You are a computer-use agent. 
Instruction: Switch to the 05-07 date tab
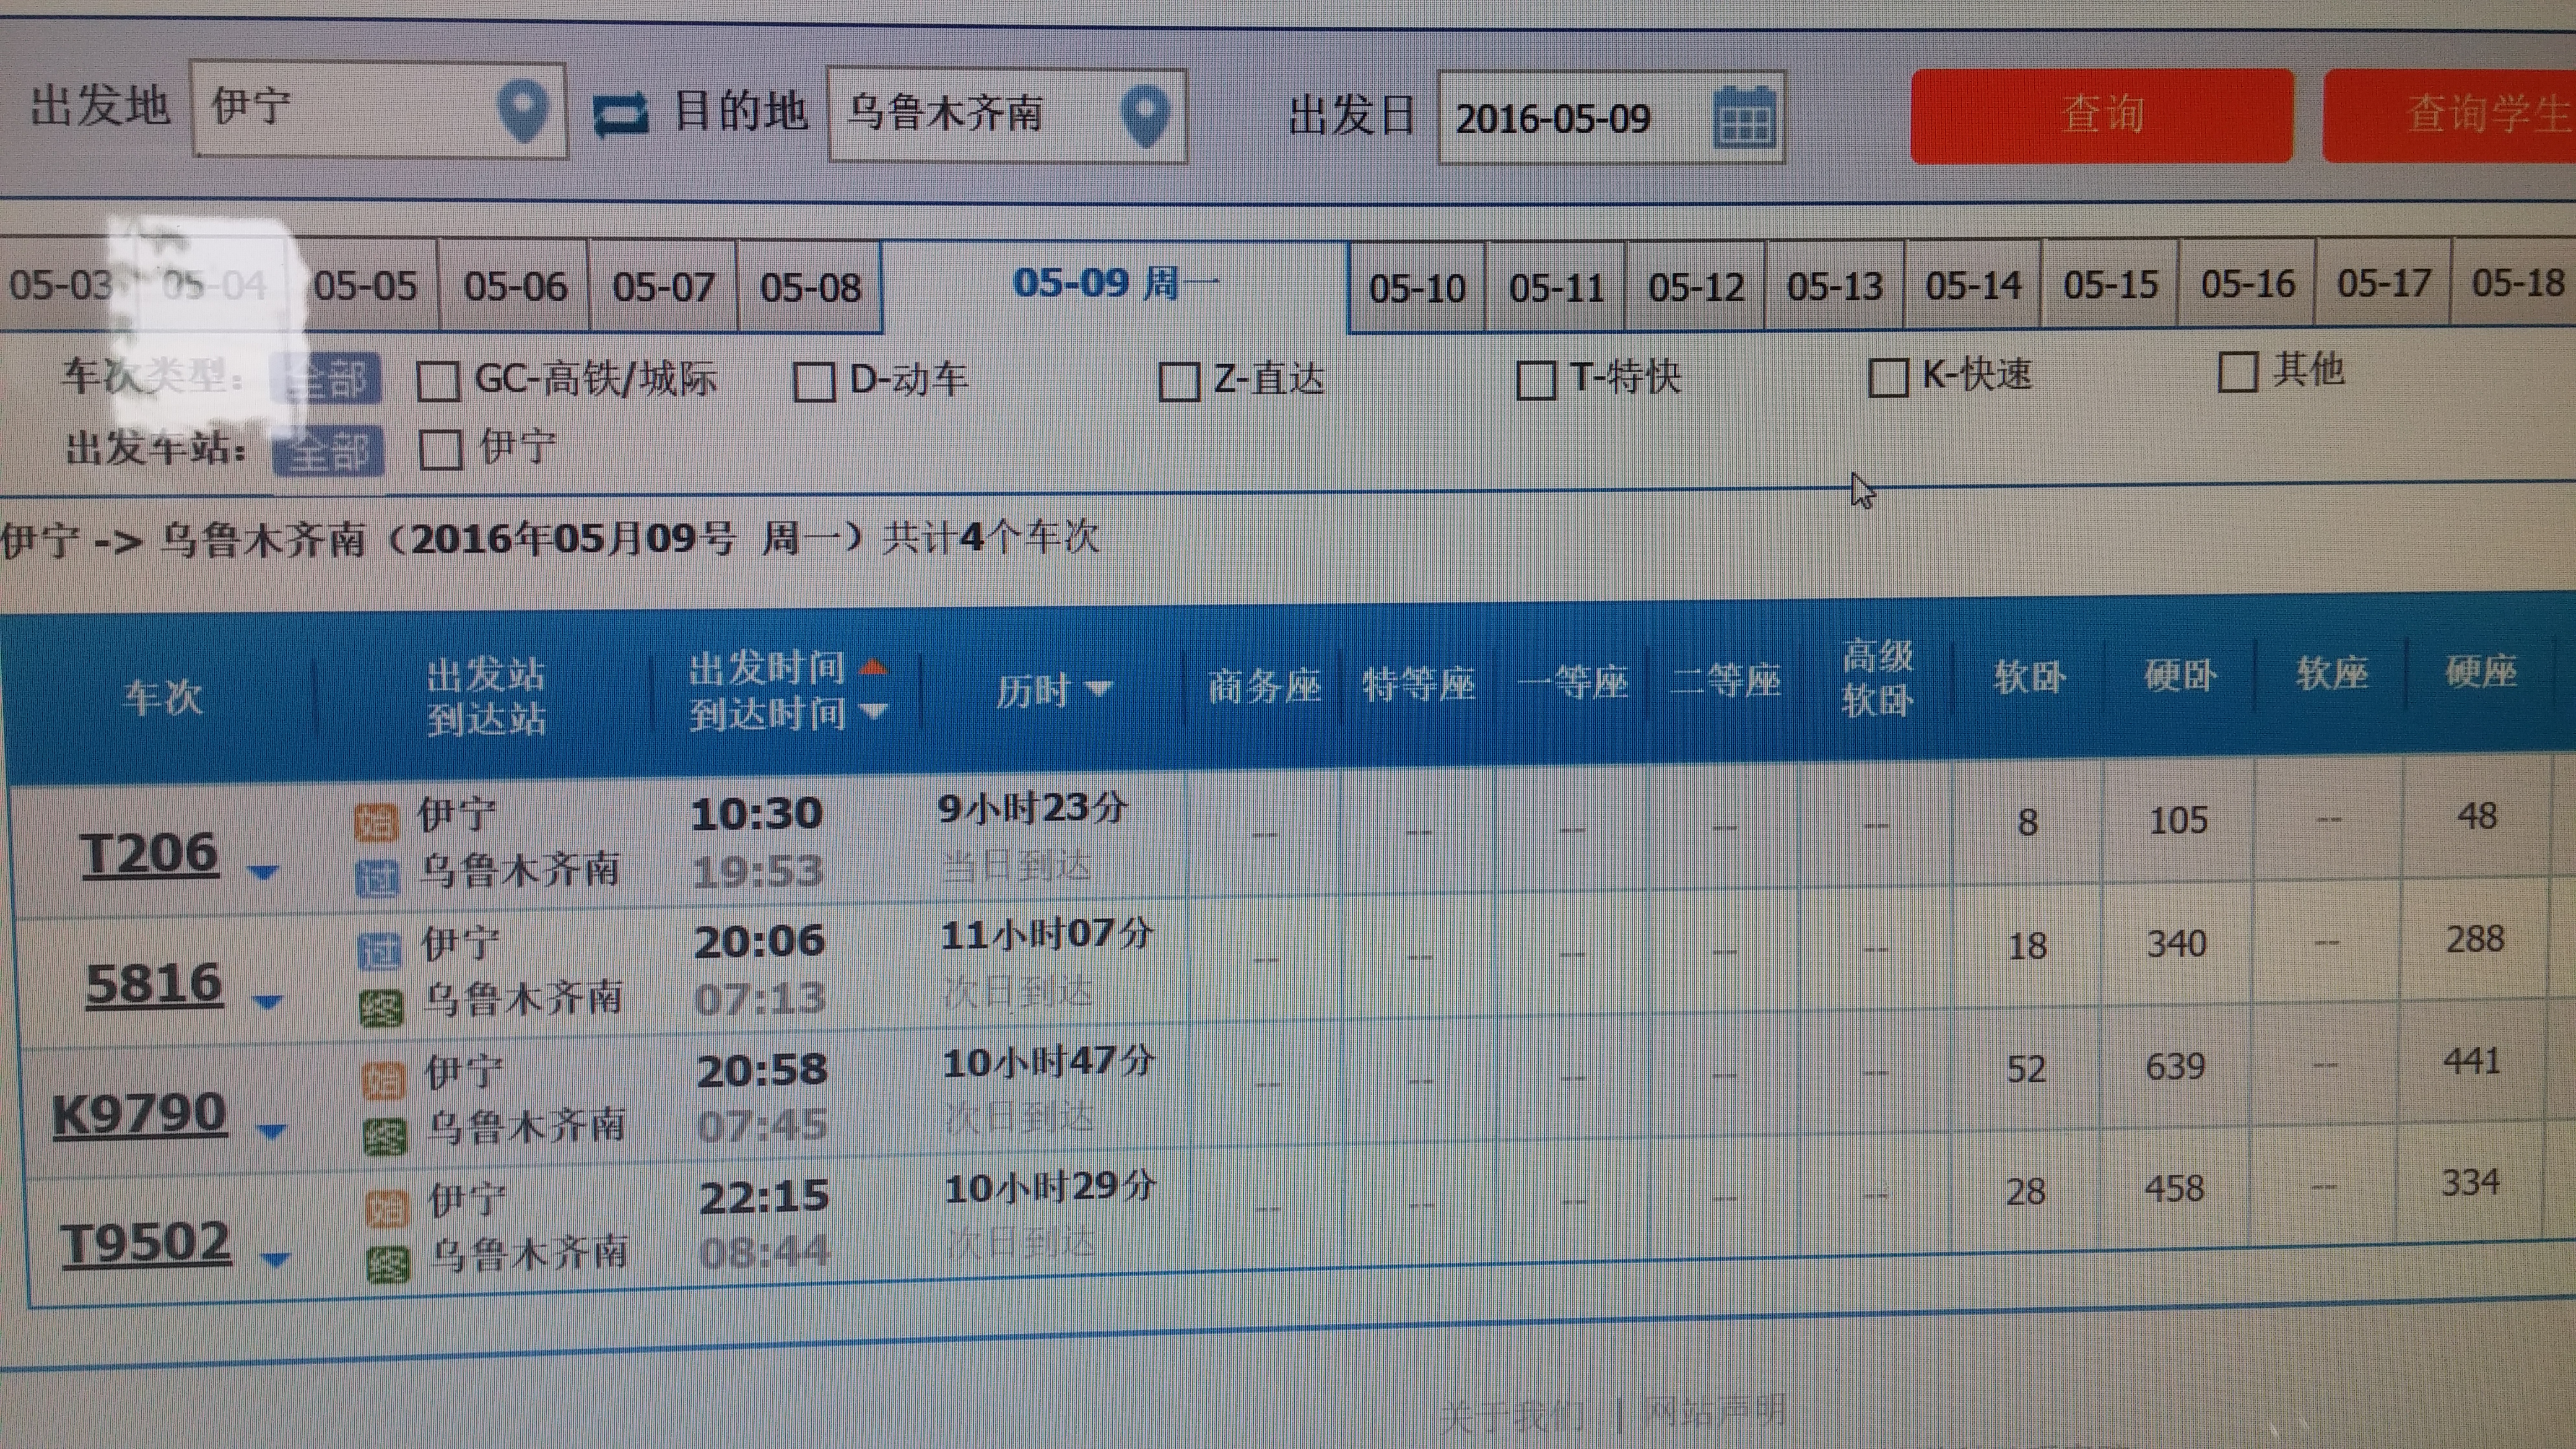tap(663, 288)
